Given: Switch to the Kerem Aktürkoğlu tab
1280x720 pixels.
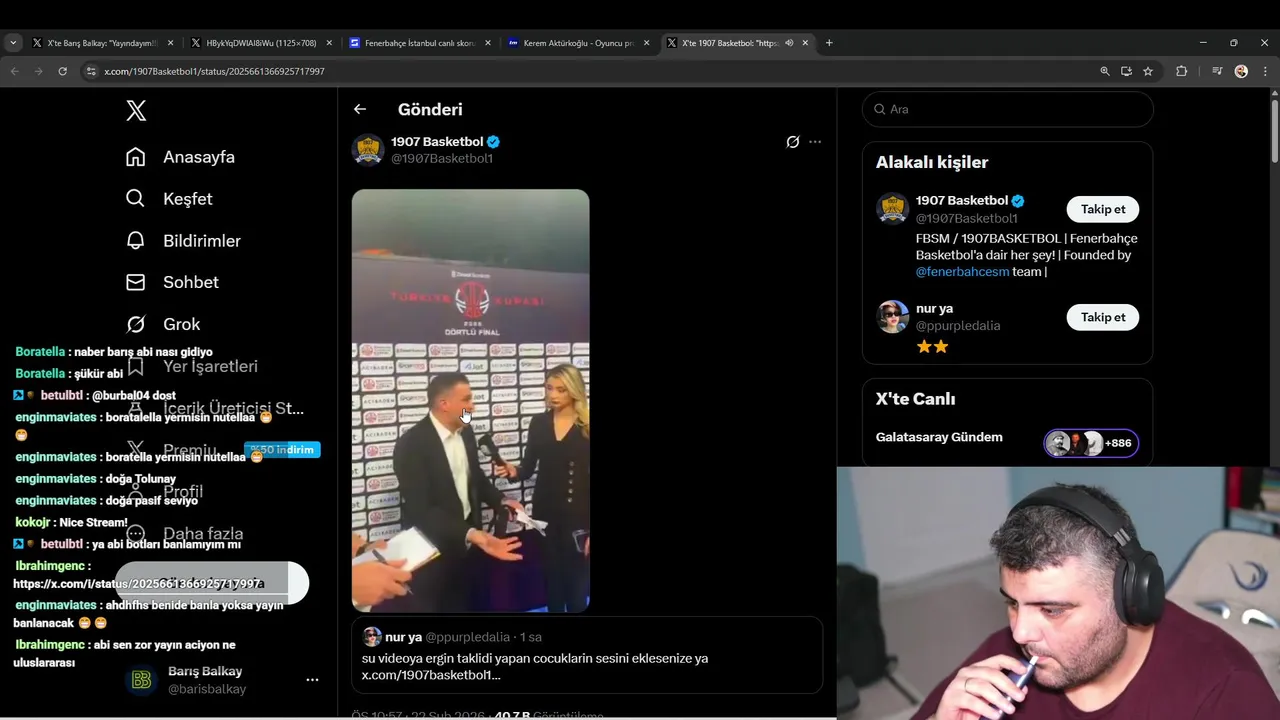Looking at the screenshot, I should [579, 43].
